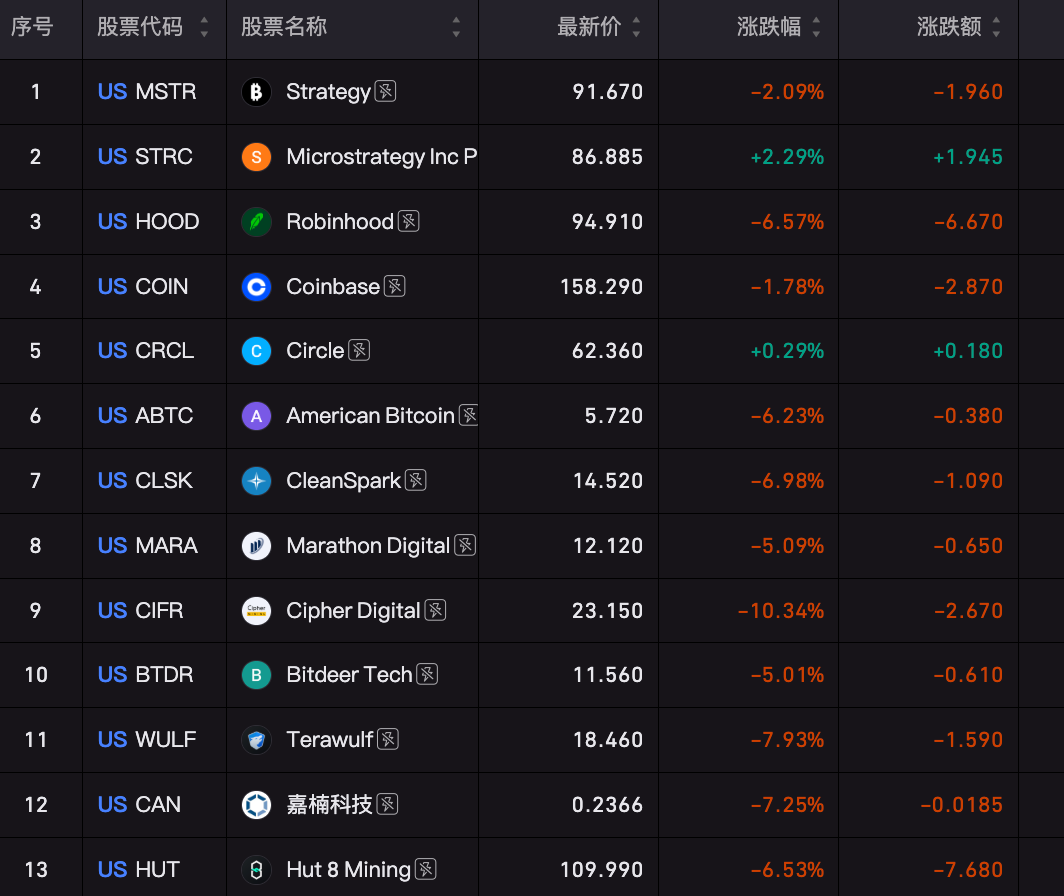
Task: Sort by 涨跌额 column arrows
Action: pyautogui.click(x=996, y=27)
